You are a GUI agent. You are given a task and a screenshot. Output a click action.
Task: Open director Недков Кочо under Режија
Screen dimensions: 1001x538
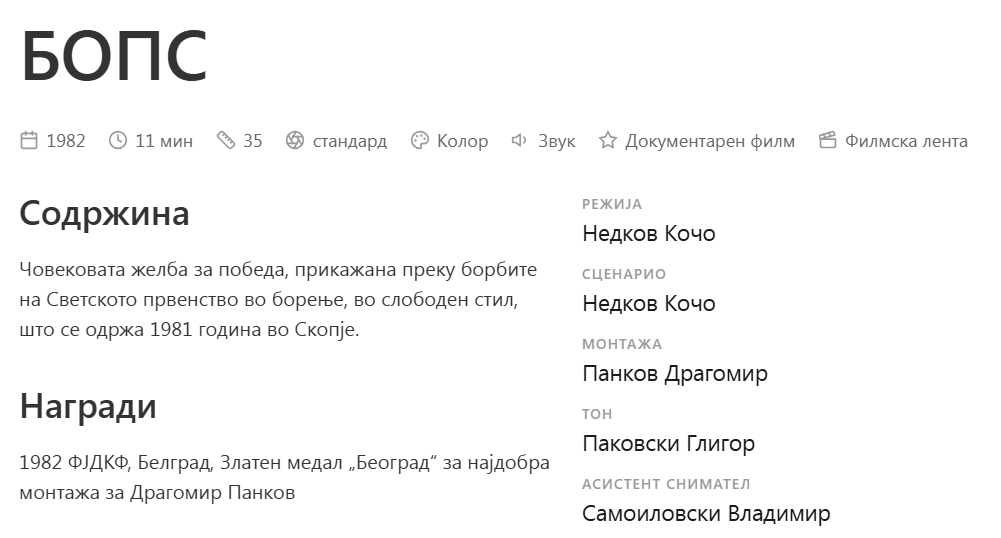point(649,234)
